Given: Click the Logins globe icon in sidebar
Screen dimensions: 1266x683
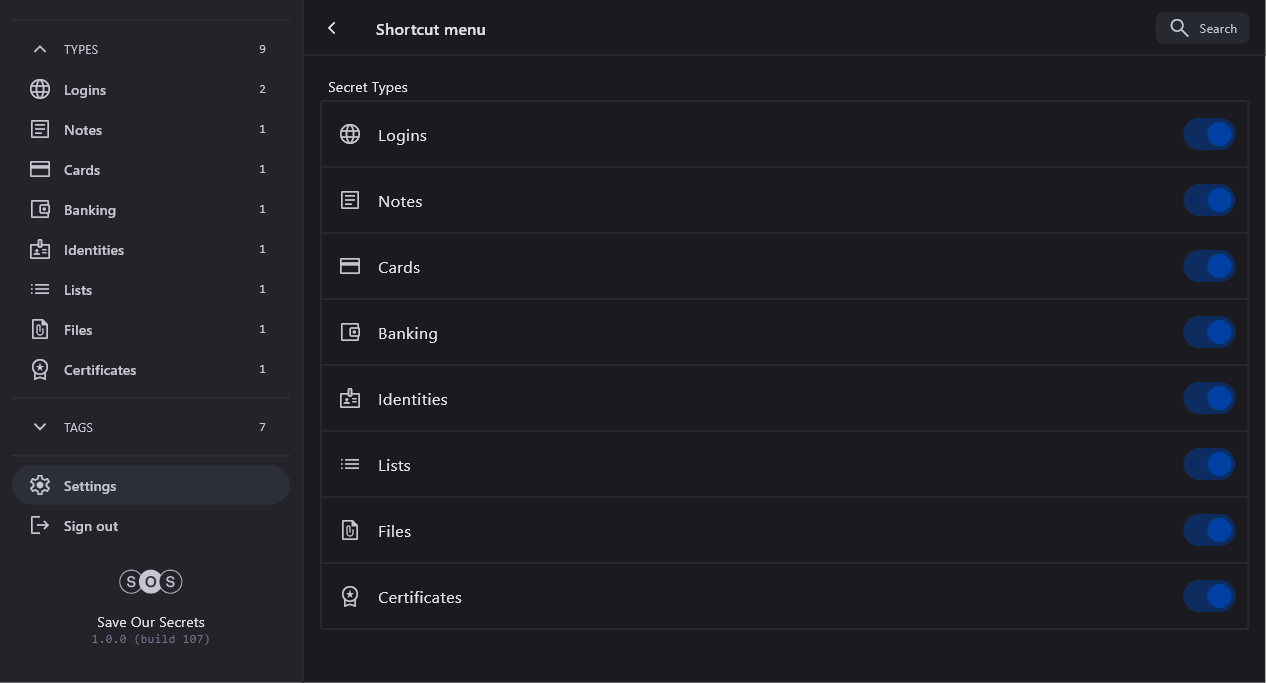Looking at the screenshot, I should pos(40,90).
